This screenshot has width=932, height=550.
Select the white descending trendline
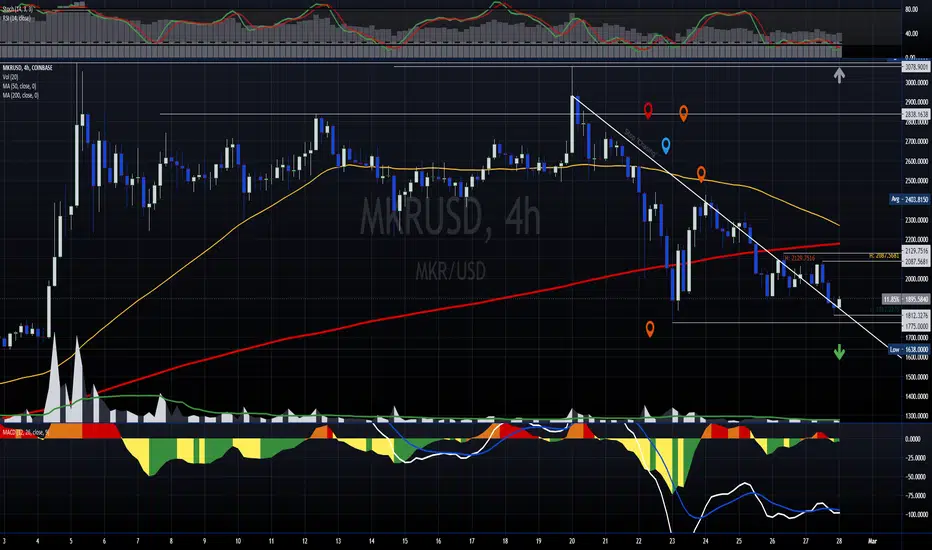(735, 226)
